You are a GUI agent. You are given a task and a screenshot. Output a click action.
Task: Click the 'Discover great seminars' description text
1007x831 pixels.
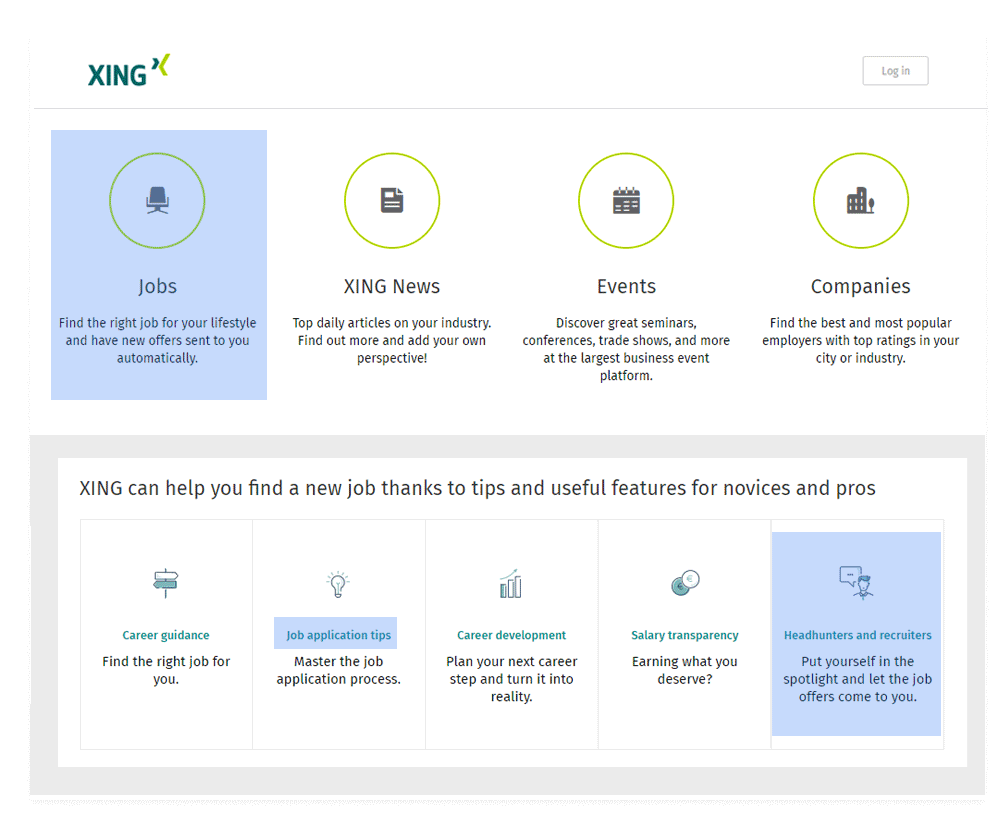point(626,349)
